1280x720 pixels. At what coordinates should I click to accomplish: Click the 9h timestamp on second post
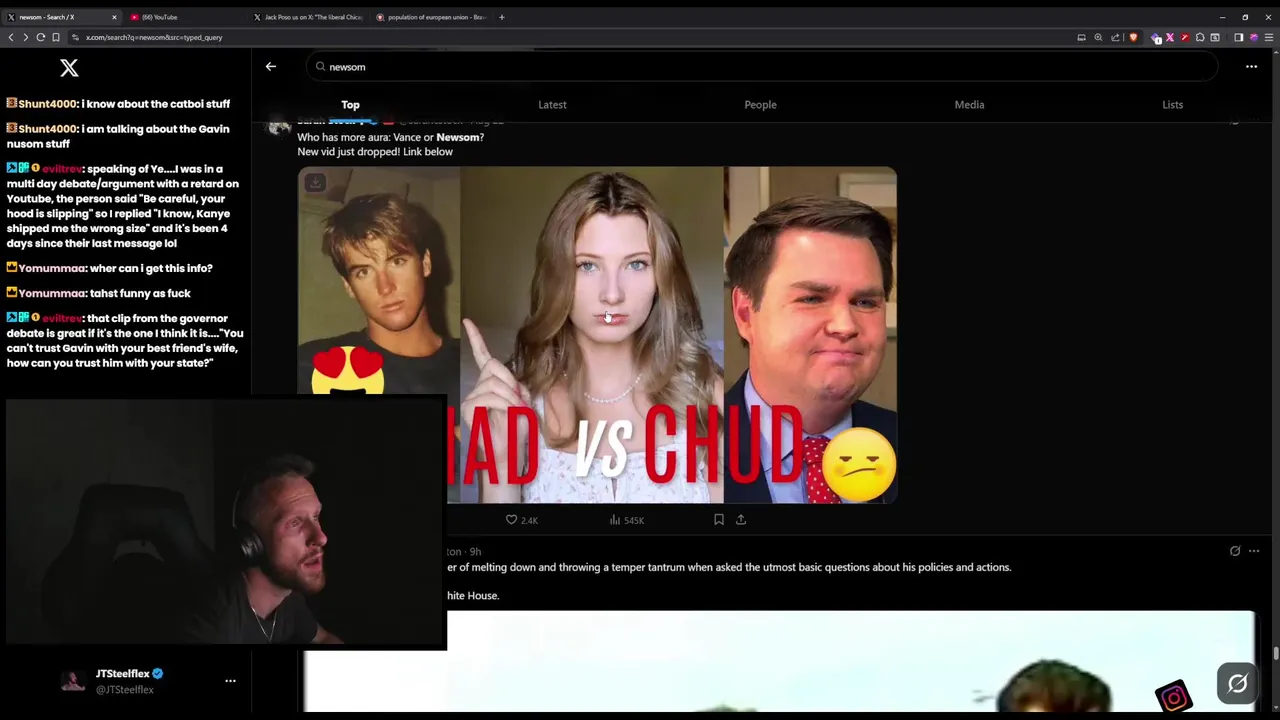point(476,551)
